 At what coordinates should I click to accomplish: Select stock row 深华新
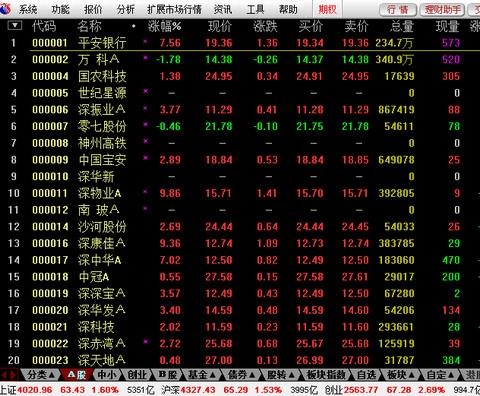pyautogui.click(x=240, y=176)
